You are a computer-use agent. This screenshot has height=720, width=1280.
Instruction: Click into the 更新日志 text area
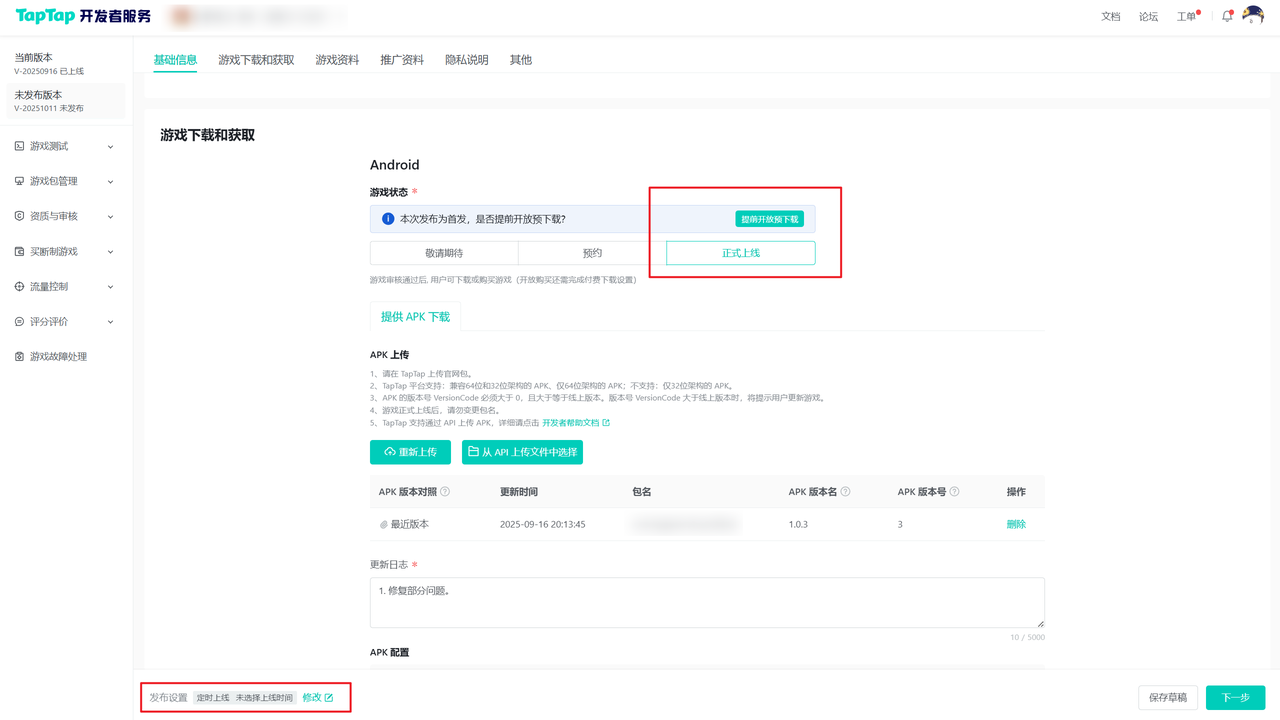(706, 602)
